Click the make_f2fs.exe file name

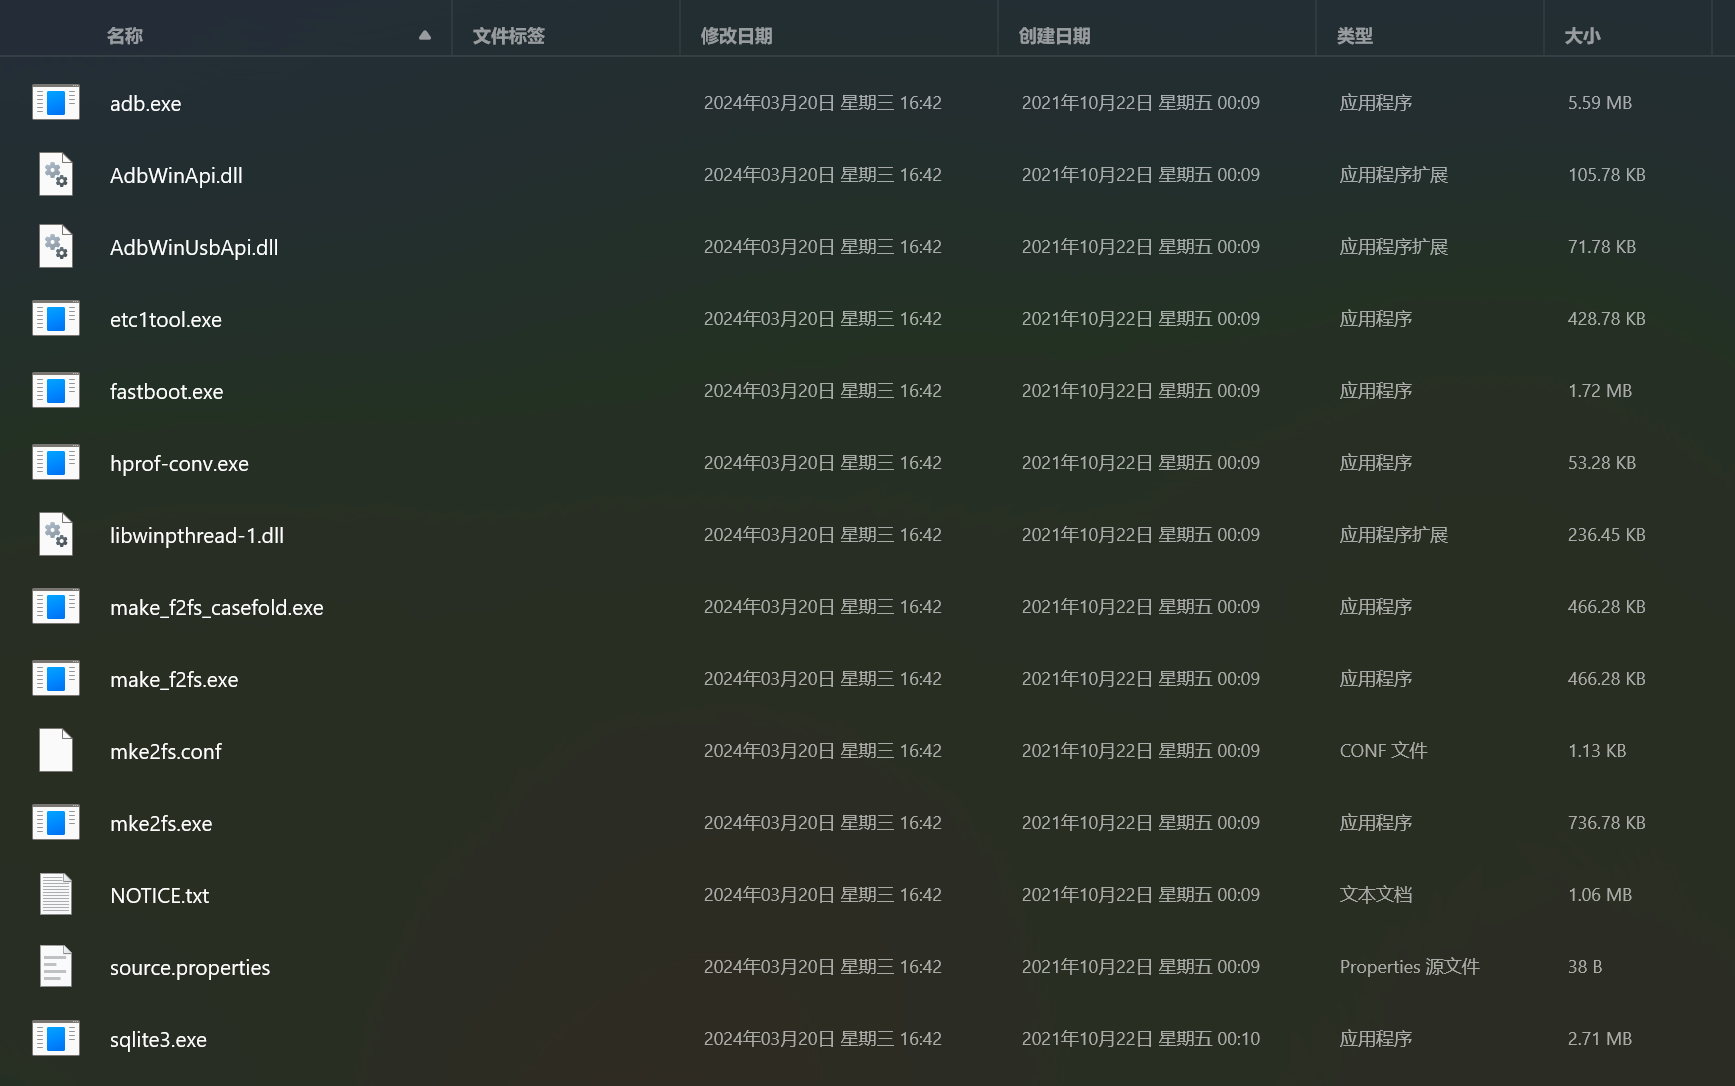174,680
